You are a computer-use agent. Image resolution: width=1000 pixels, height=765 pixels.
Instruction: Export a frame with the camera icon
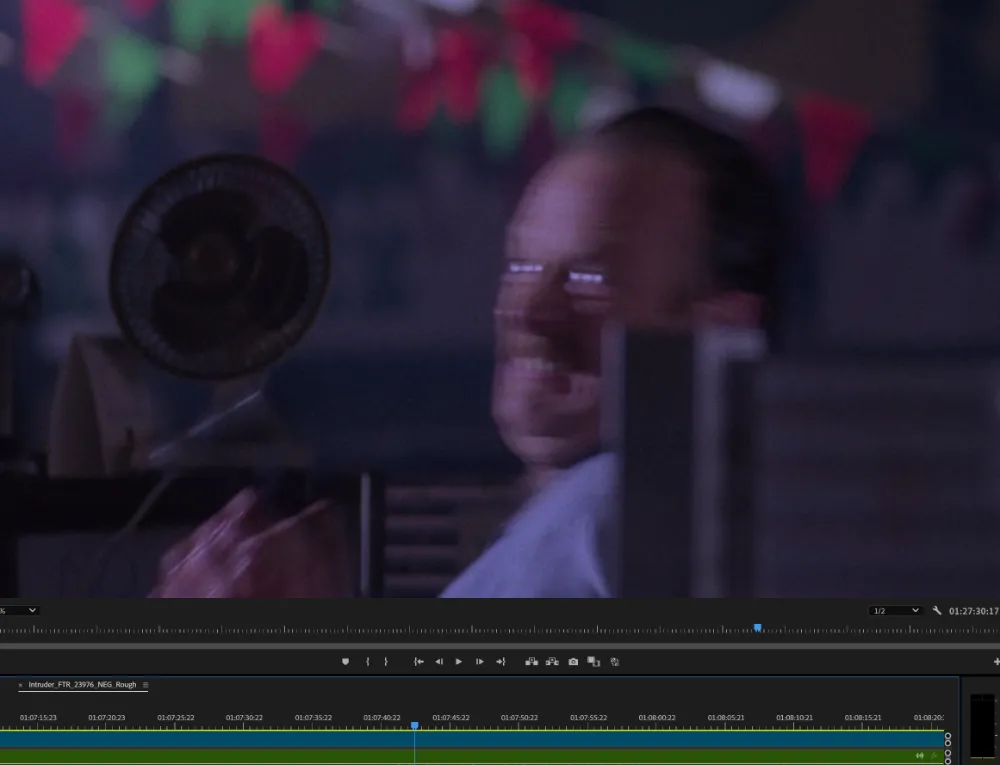click(x=573, y=661)
